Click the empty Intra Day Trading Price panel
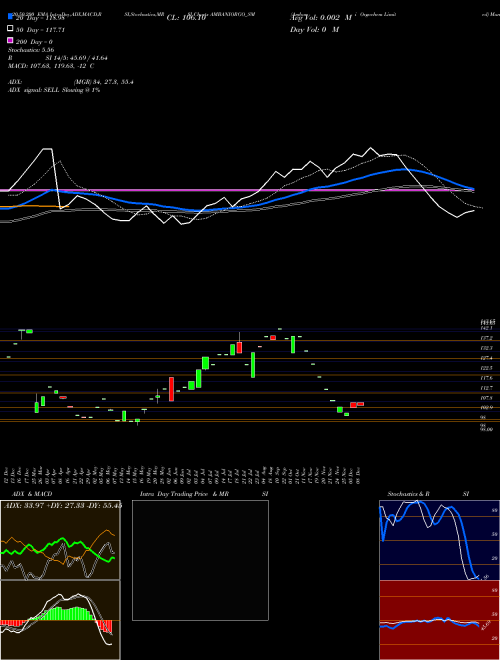Viewport: 500px width, 660px height. (x=200, y=560)
